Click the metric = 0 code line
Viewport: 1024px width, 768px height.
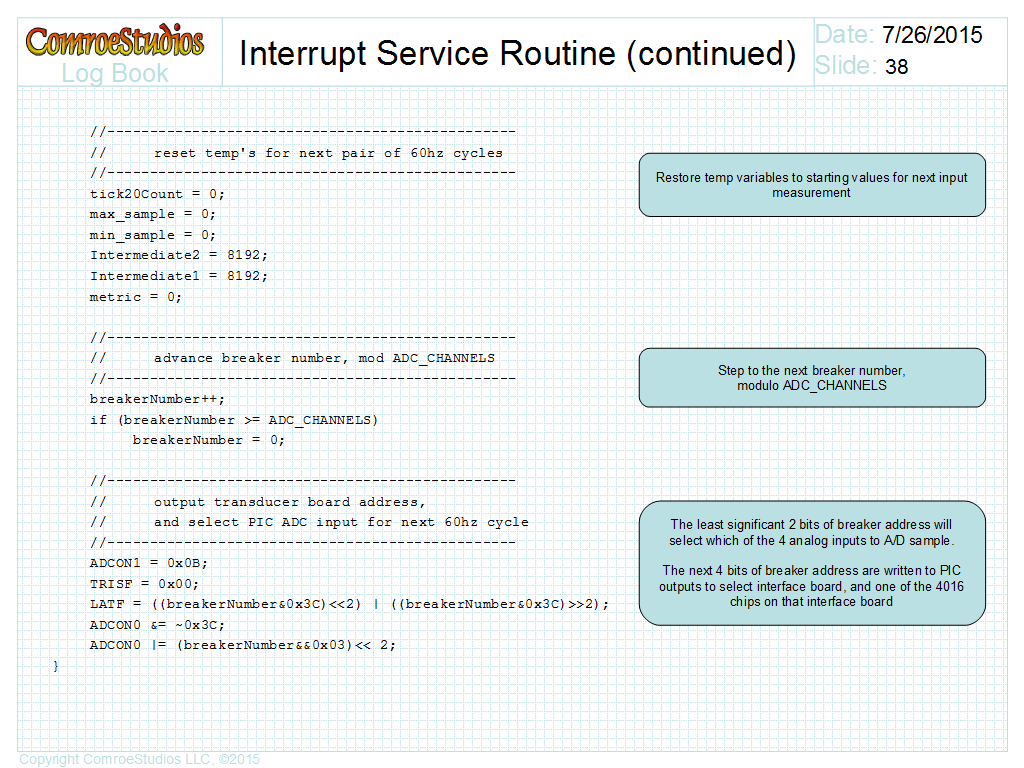click(136, 297)
